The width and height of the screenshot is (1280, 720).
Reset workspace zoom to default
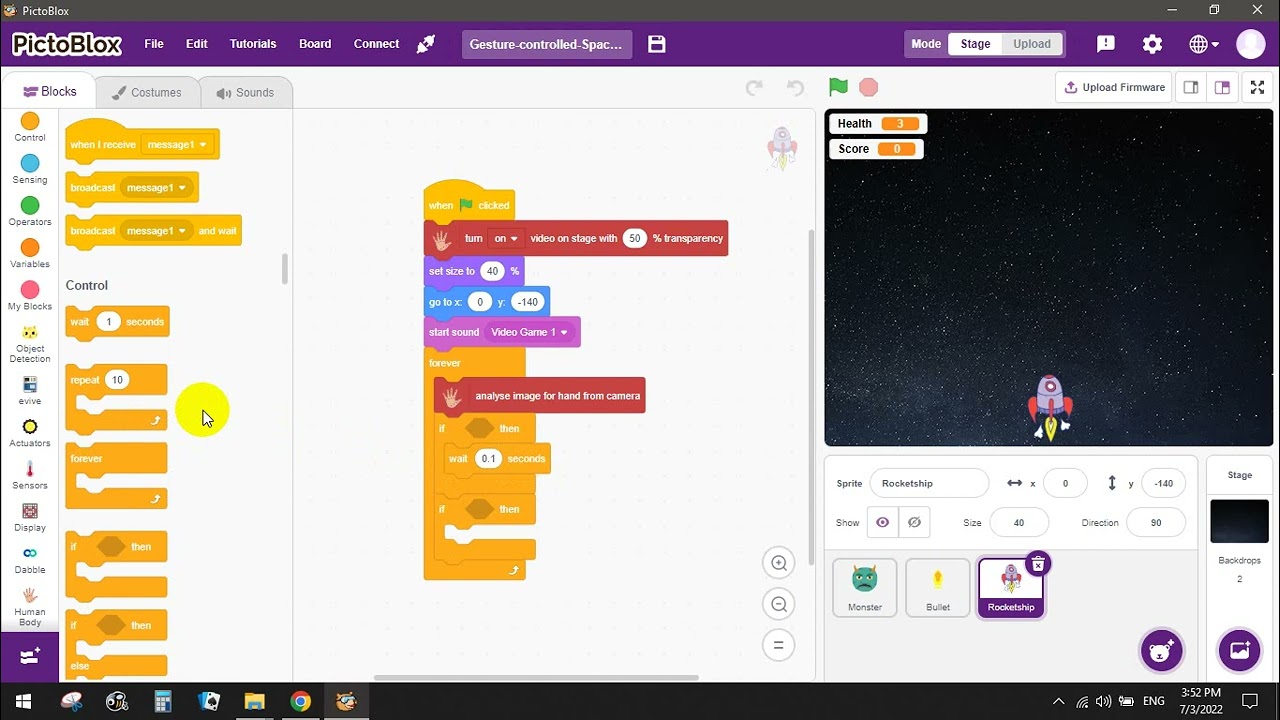778,645
